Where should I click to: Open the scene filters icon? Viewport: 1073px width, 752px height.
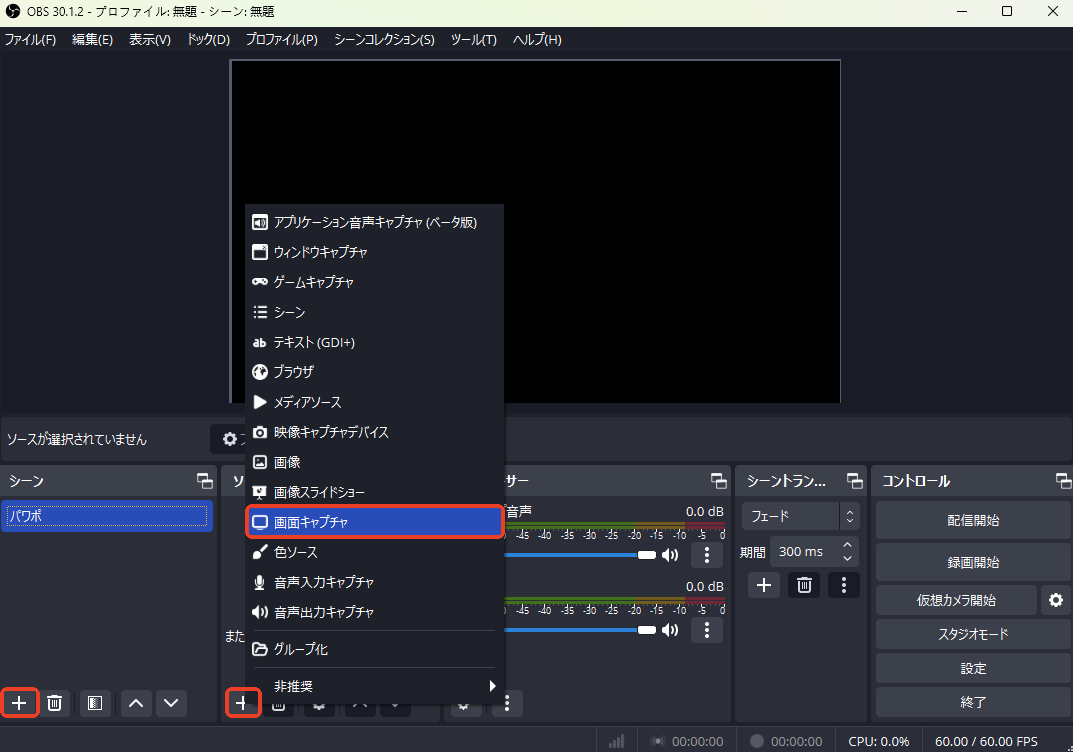tap(93, 703)
